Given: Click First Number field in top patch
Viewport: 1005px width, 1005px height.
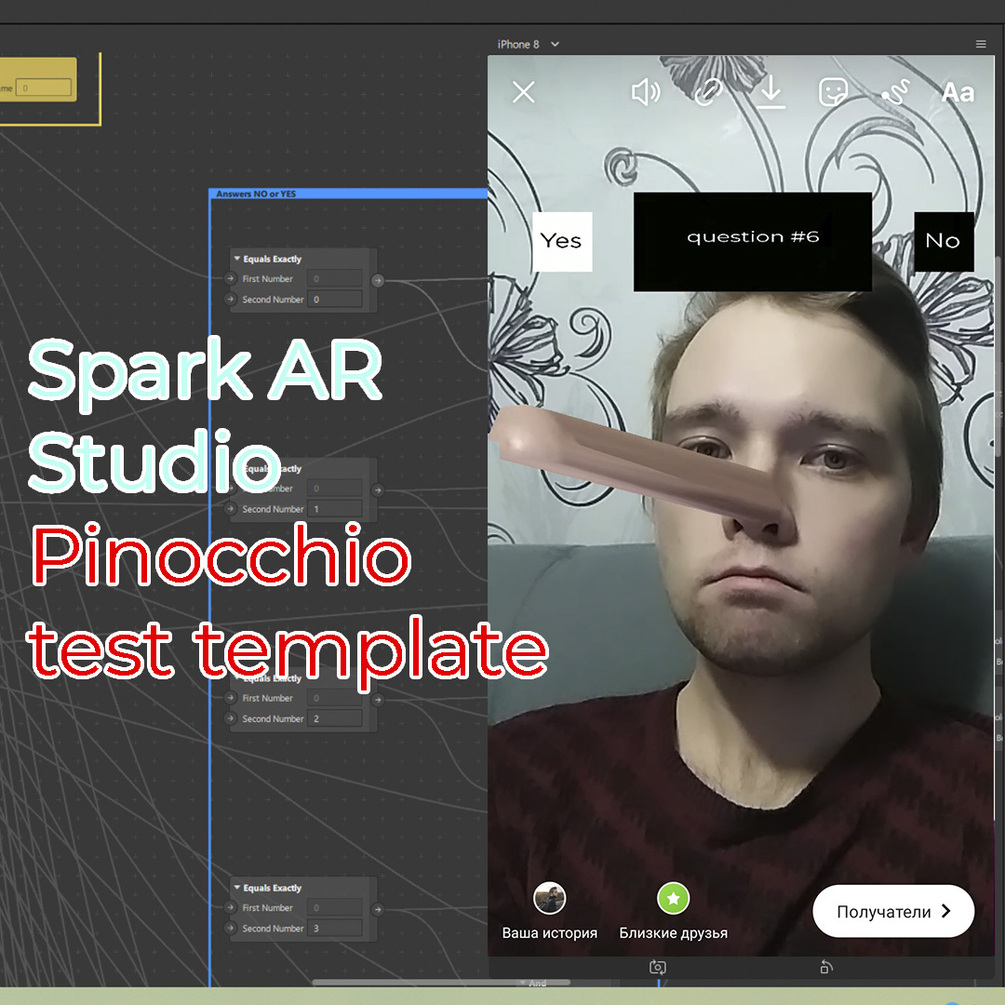Looking at the screenshot, I should pos(335,279).
